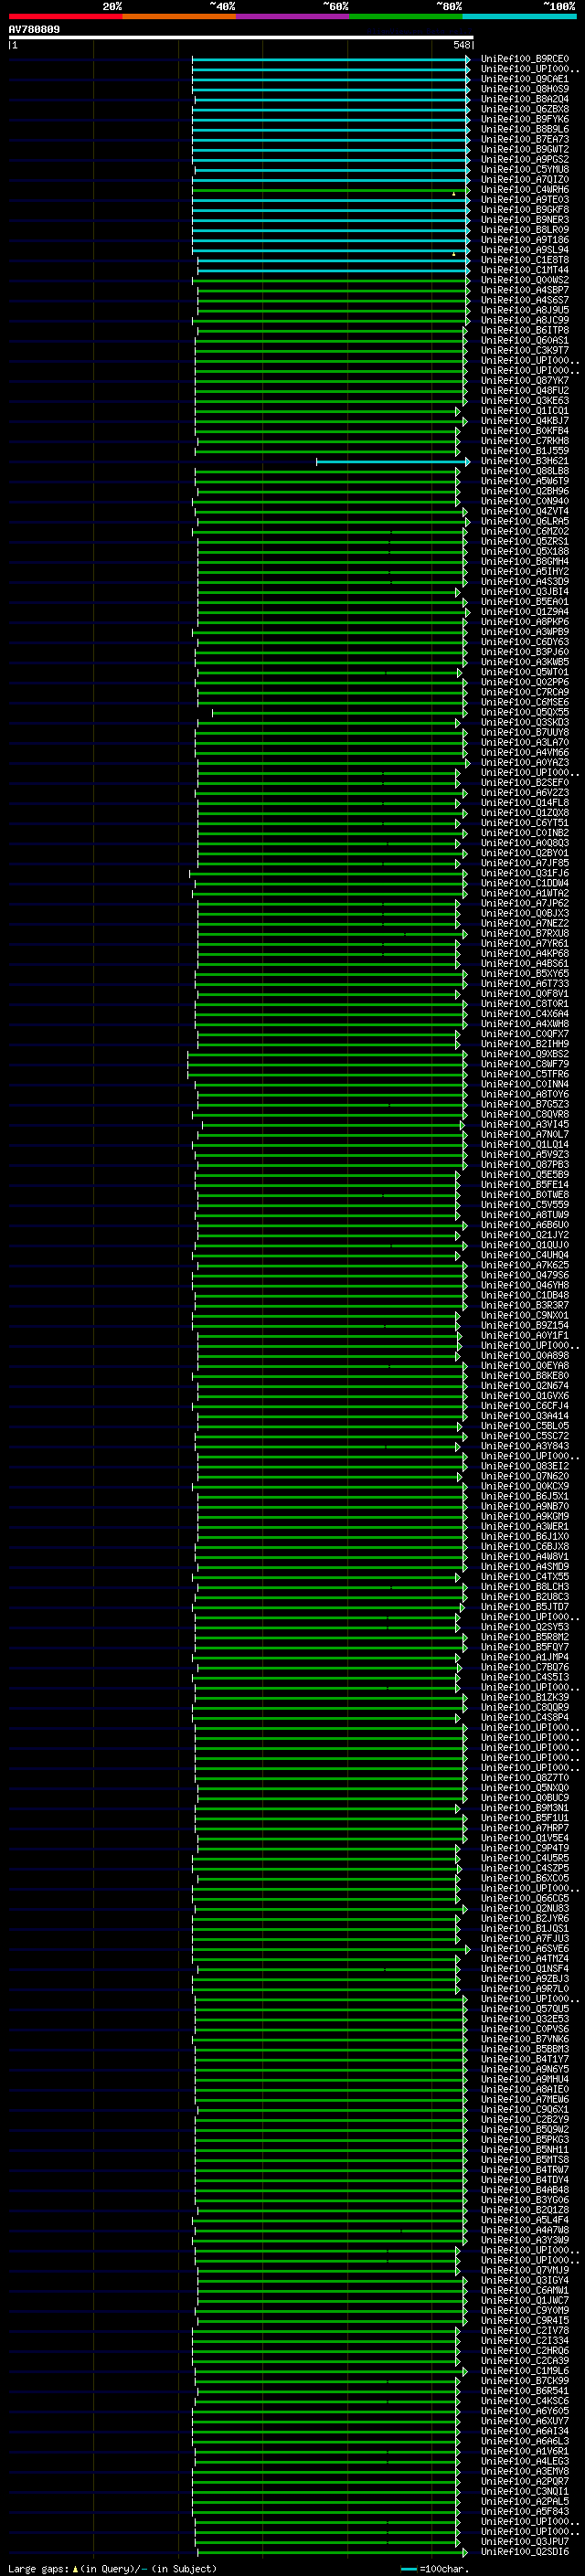Select the UniRef100_Q3JPU7 label

(524, 2541)
